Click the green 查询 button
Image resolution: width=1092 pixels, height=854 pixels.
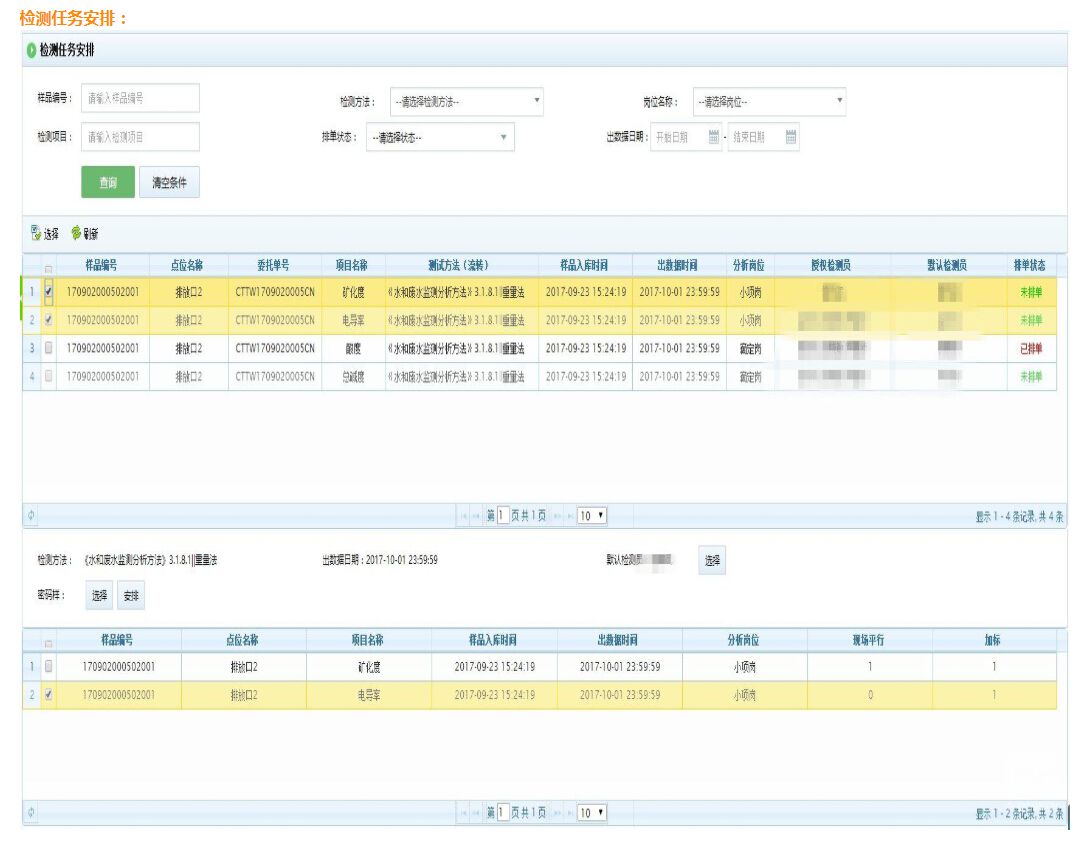pos(107,183)
